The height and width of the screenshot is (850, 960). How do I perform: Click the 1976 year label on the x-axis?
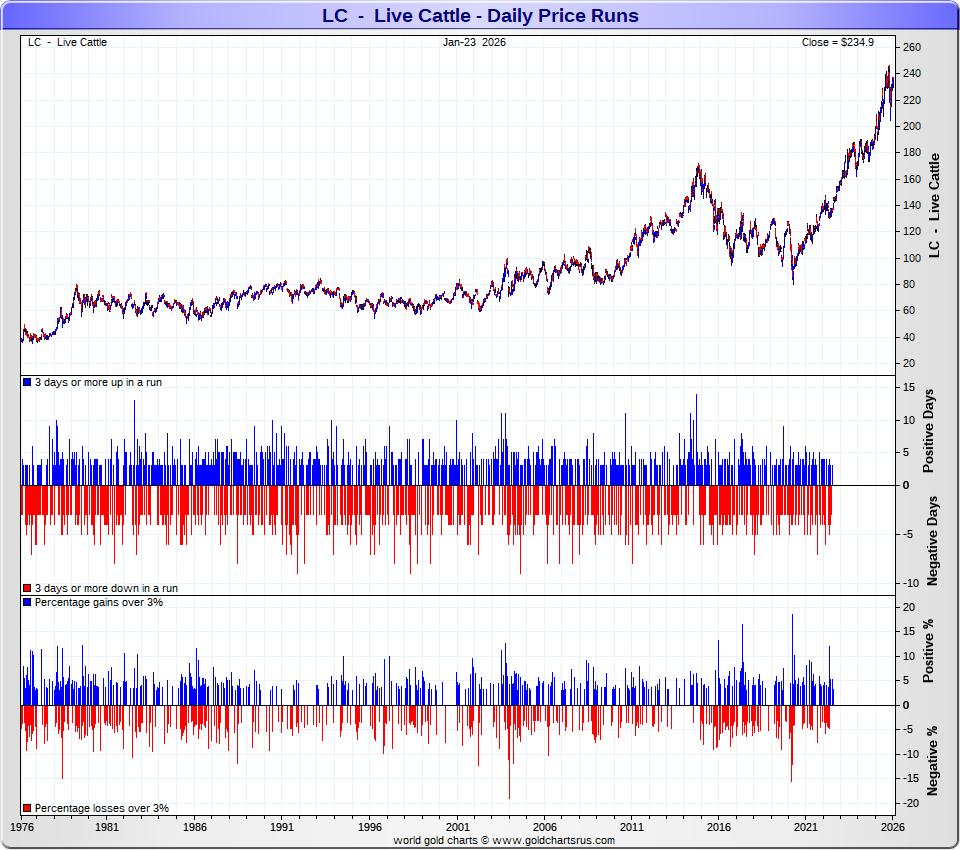pyautogui.click(x=21, y=828)
